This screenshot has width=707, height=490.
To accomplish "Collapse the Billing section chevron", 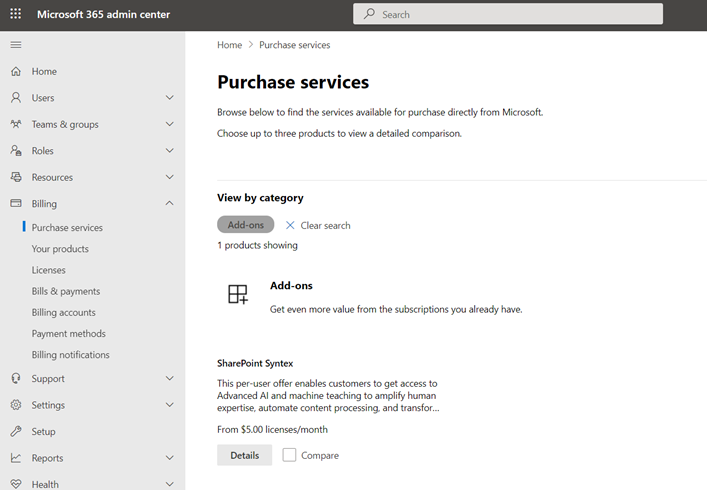I will pyautogui.click(x=170, y=203).
